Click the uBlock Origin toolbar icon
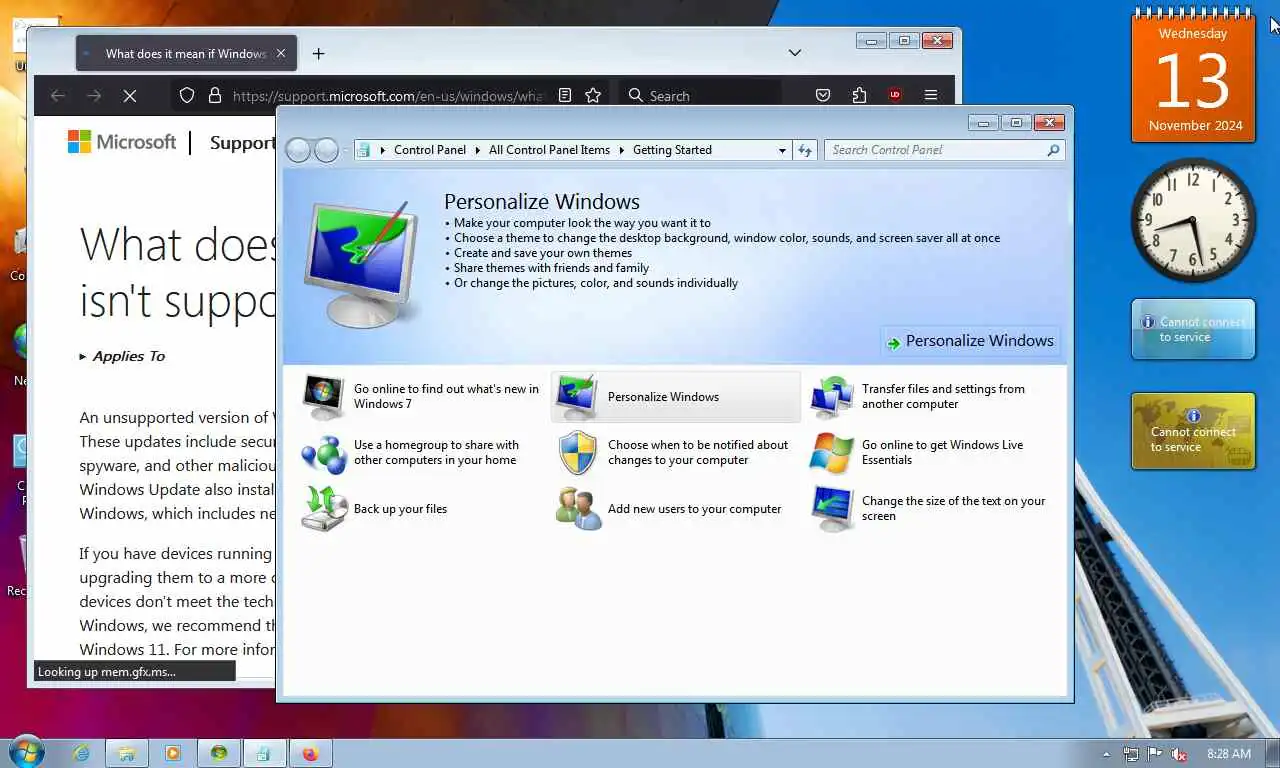Screen dimensions: 1280x768 click(895, 96)
